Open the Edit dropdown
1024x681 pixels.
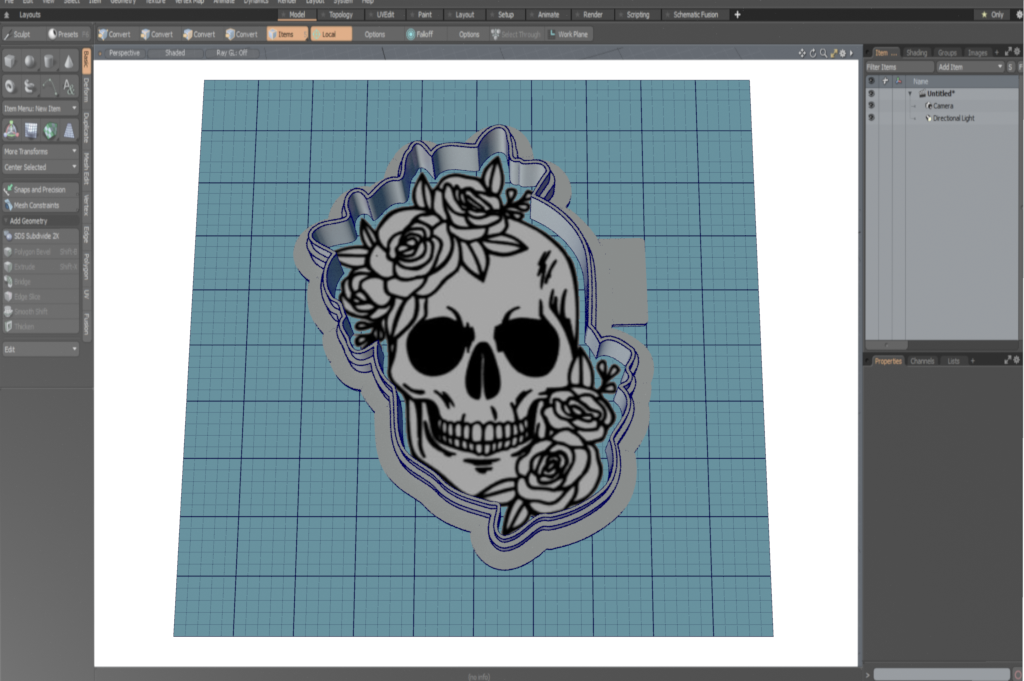pos(40,349)
